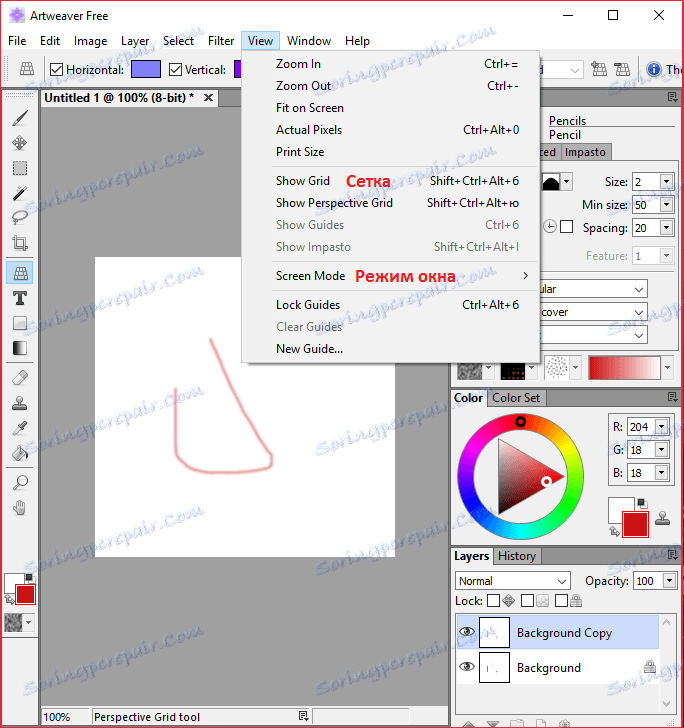The image size is (684, 728).
Task: Open the R value dropdown
Action: tap(662, 426)
